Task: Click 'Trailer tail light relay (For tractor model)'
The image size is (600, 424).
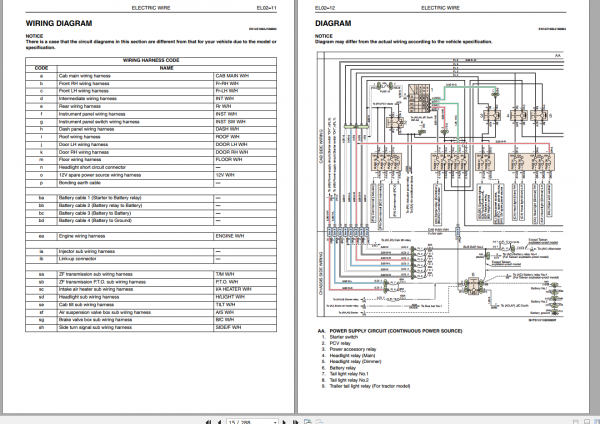Action: pos(370,386)
